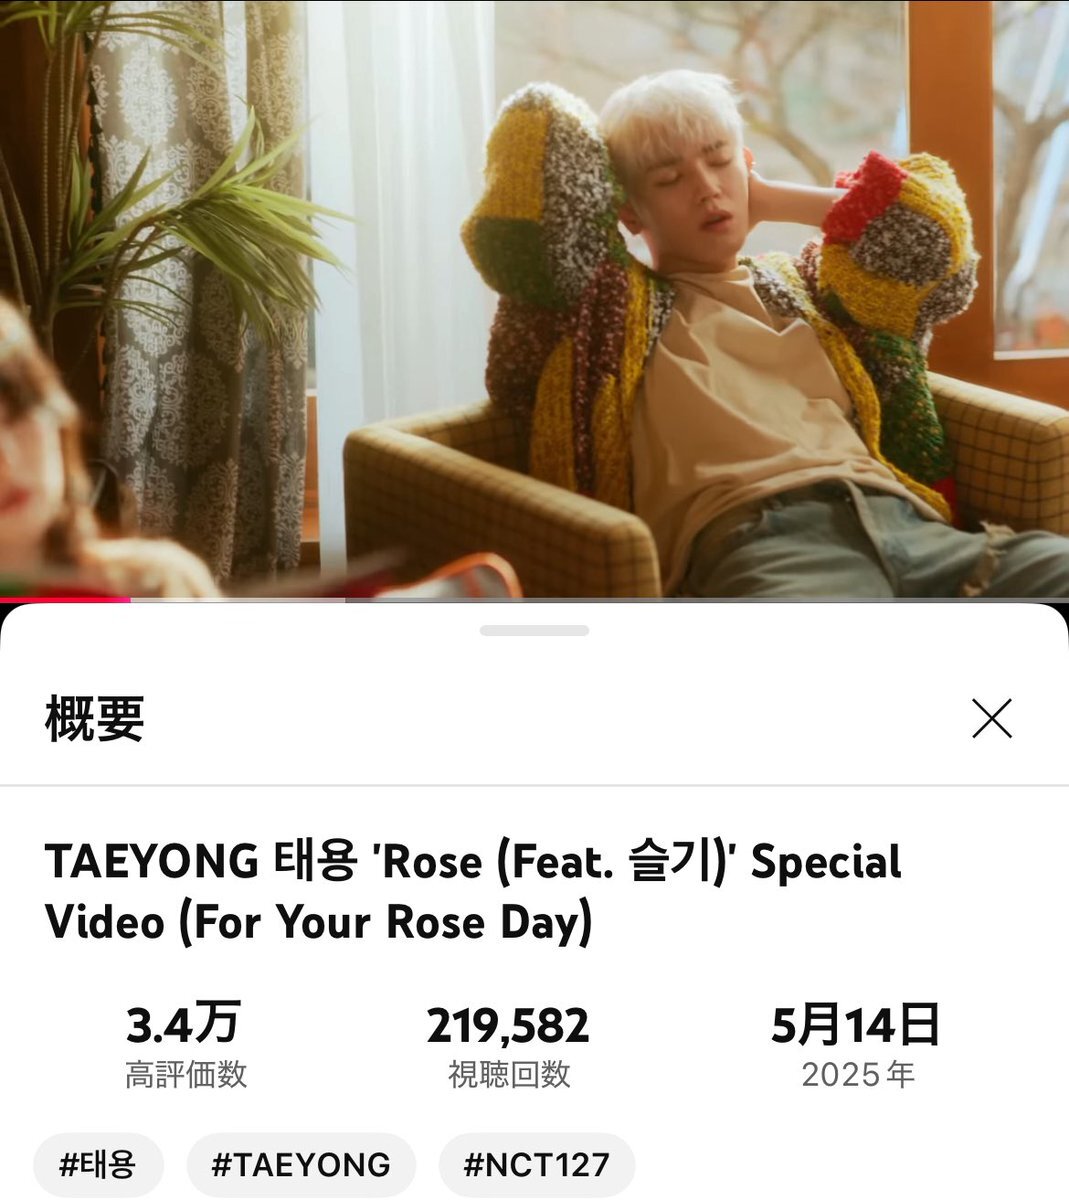Viewport: 1069px width, 1200px height.
Task: Tap the 3.4万 likes count
Action: tap(183, 1025)
